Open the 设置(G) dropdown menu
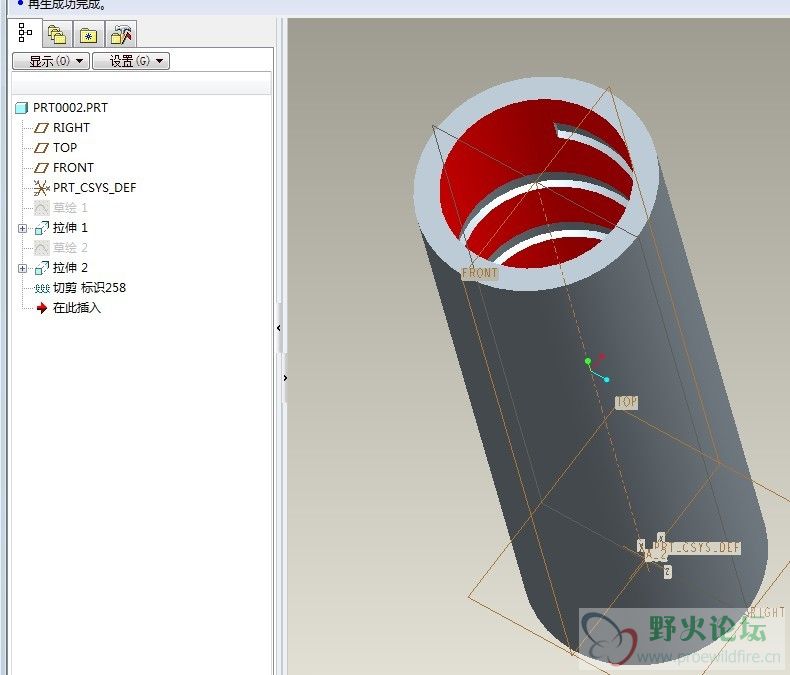The width and height of the screenshot is (790, 675). tap(131, 61)
